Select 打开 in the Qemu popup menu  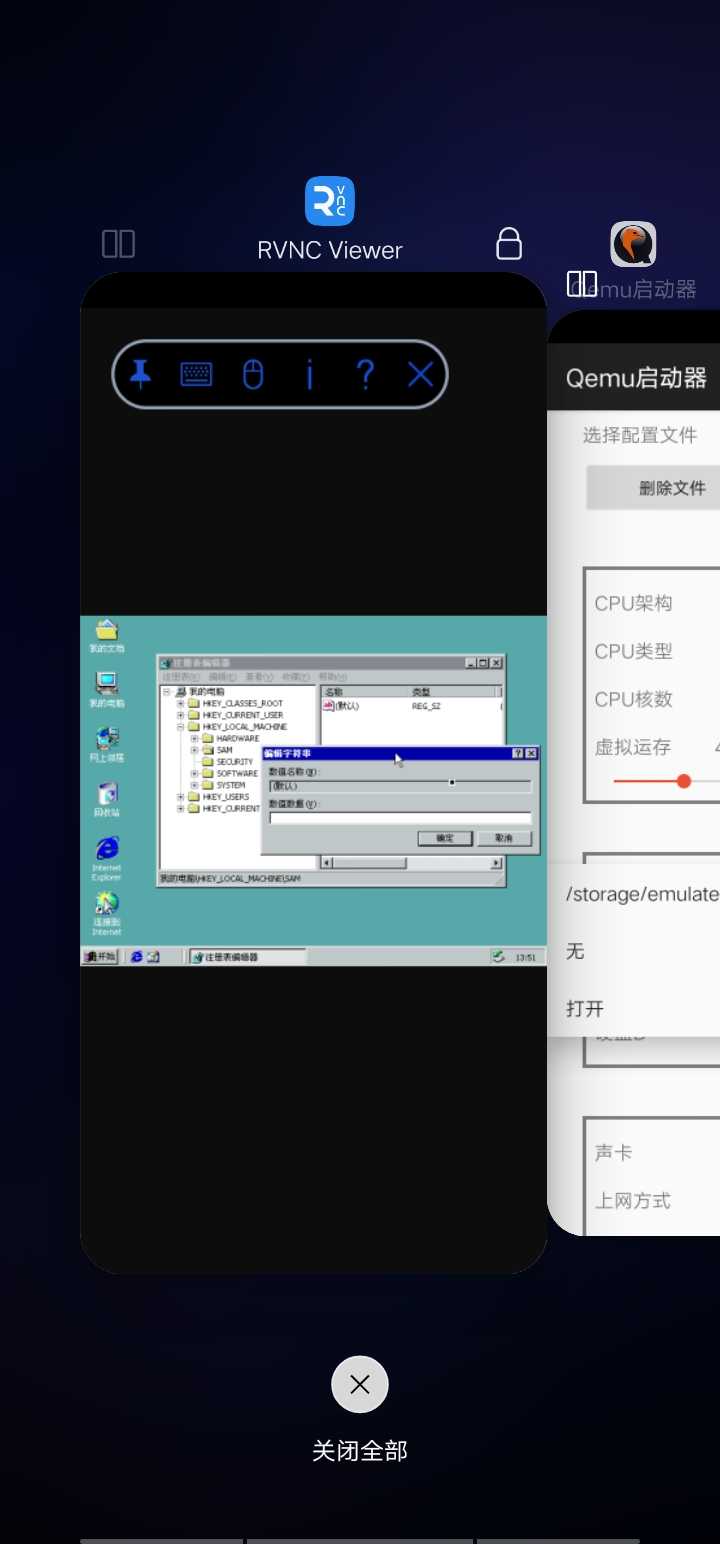point(586,1008)
